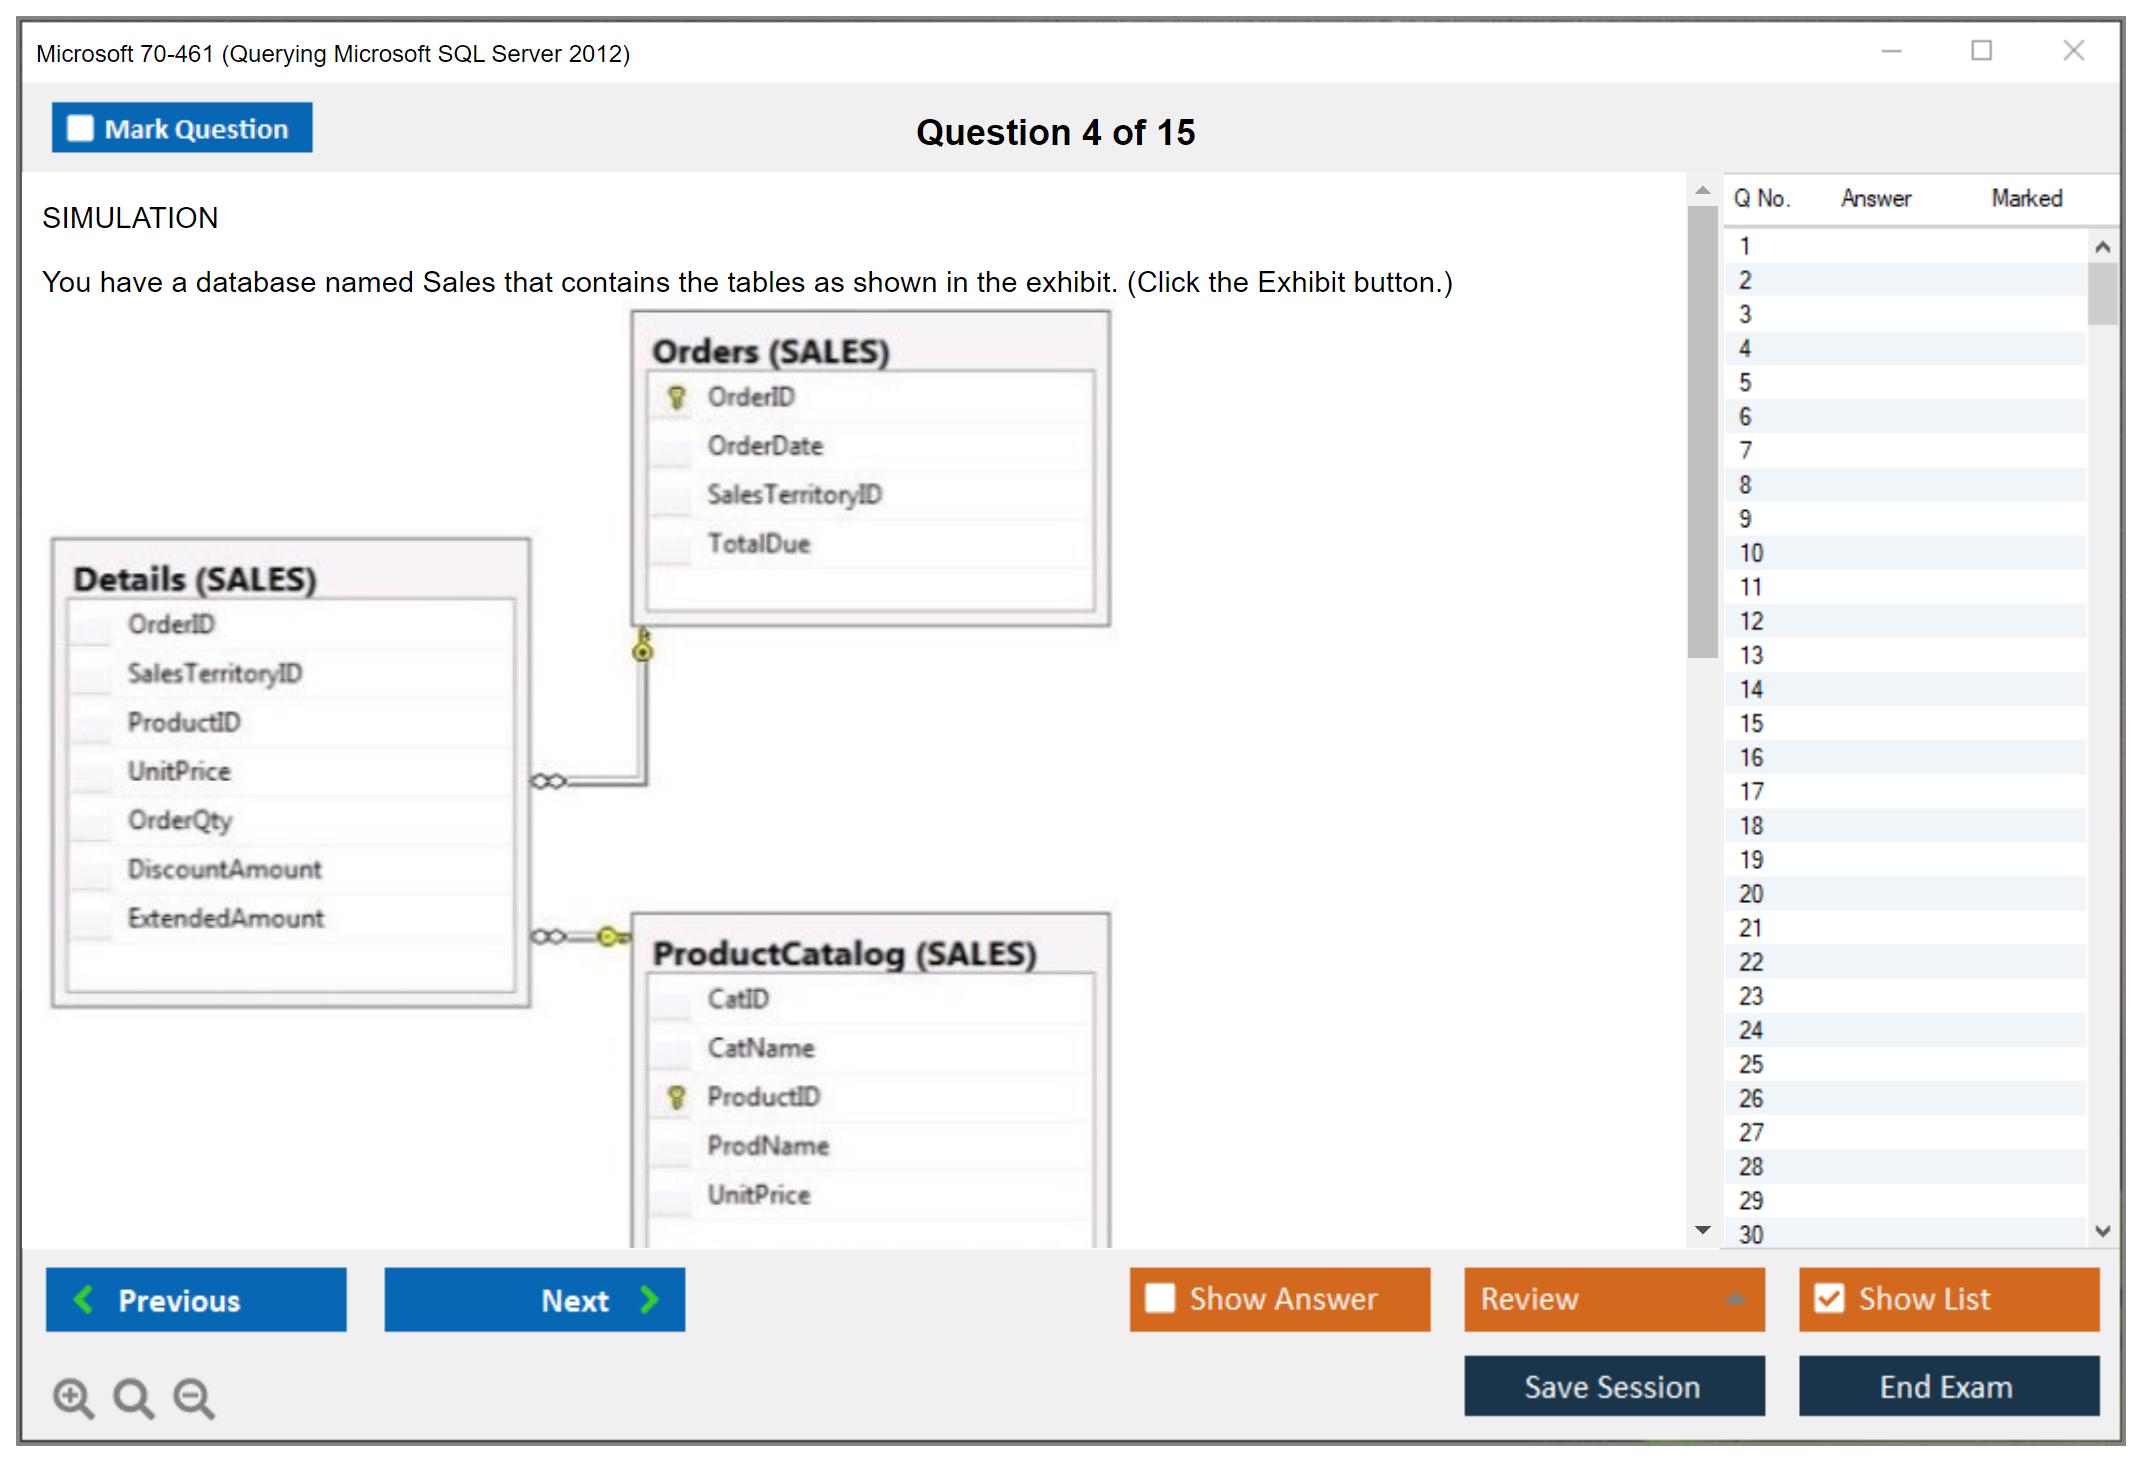The width and height of the screenshot is (2150, 1470).
Task: Click question list scroll down arrow
Action: pyautogui.click(x=2102, y=1231)
